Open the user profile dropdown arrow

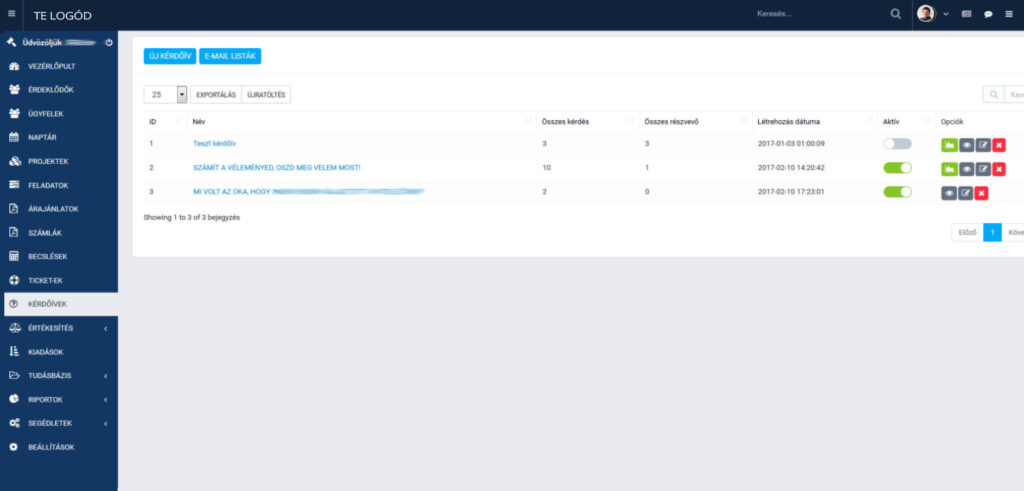[x=945, y=14]
